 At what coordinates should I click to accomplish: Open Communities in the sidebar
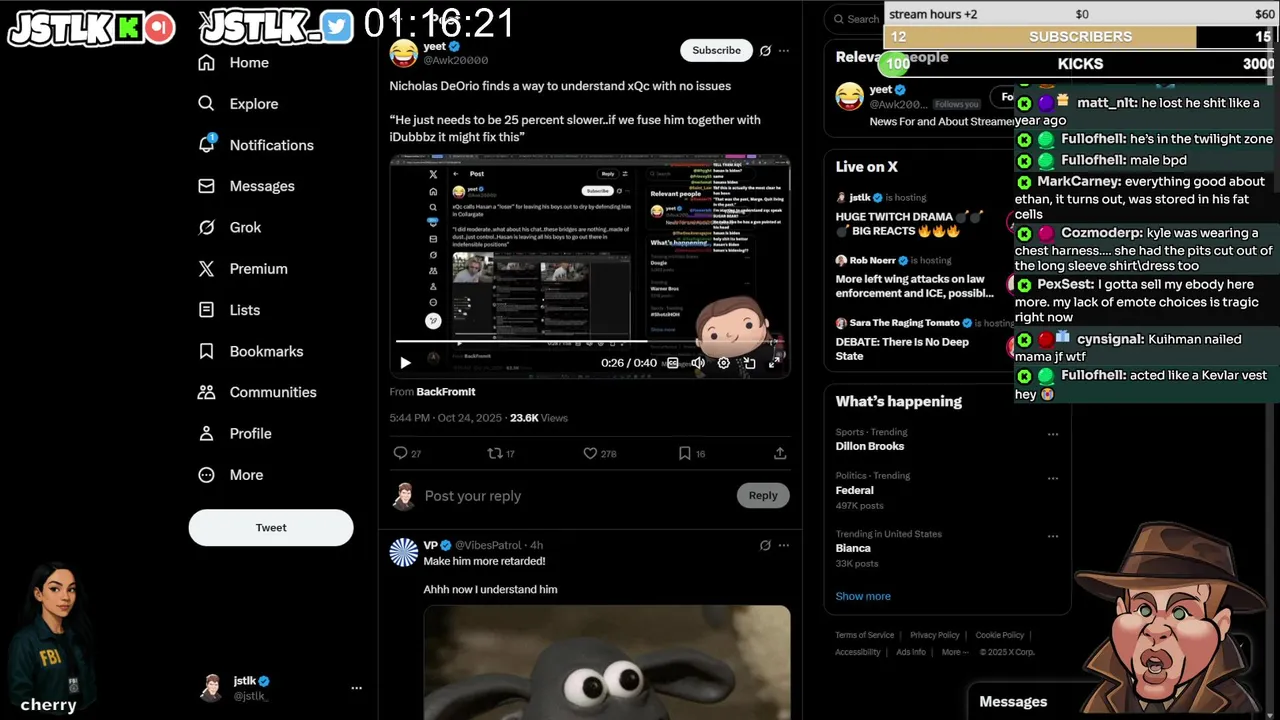tap(257, 392)
